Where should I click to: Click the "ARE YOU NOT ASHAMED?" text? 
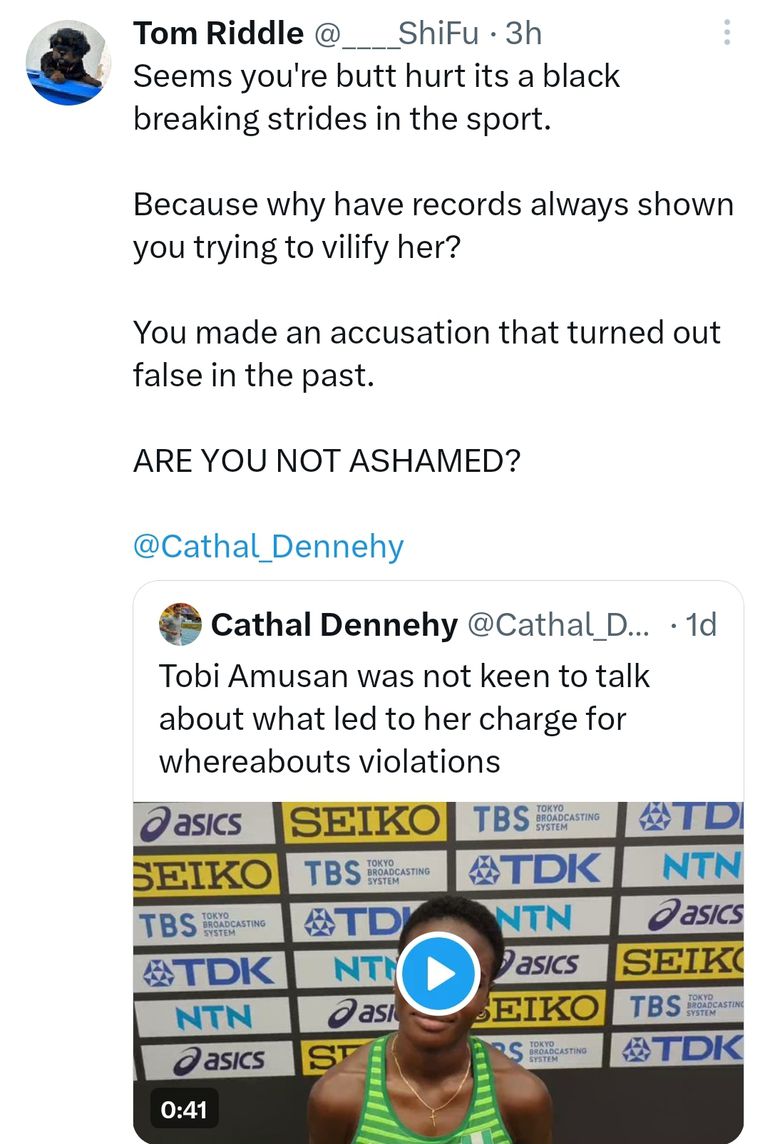pyautogui.click(x=326, y=461)
